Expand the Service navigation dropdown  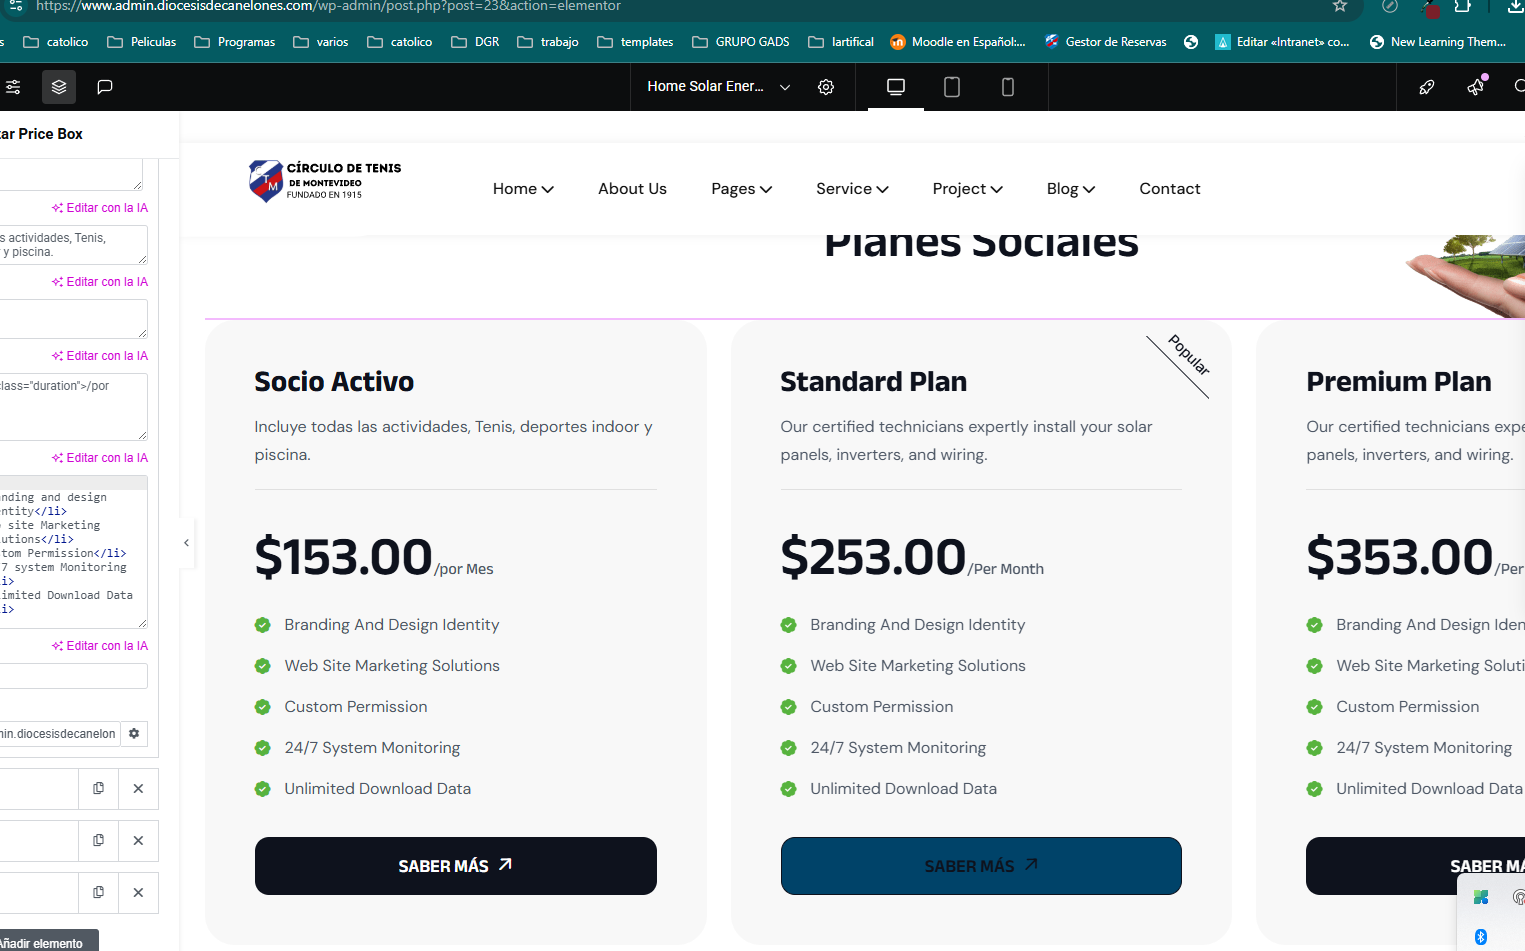tap(852, 189)
